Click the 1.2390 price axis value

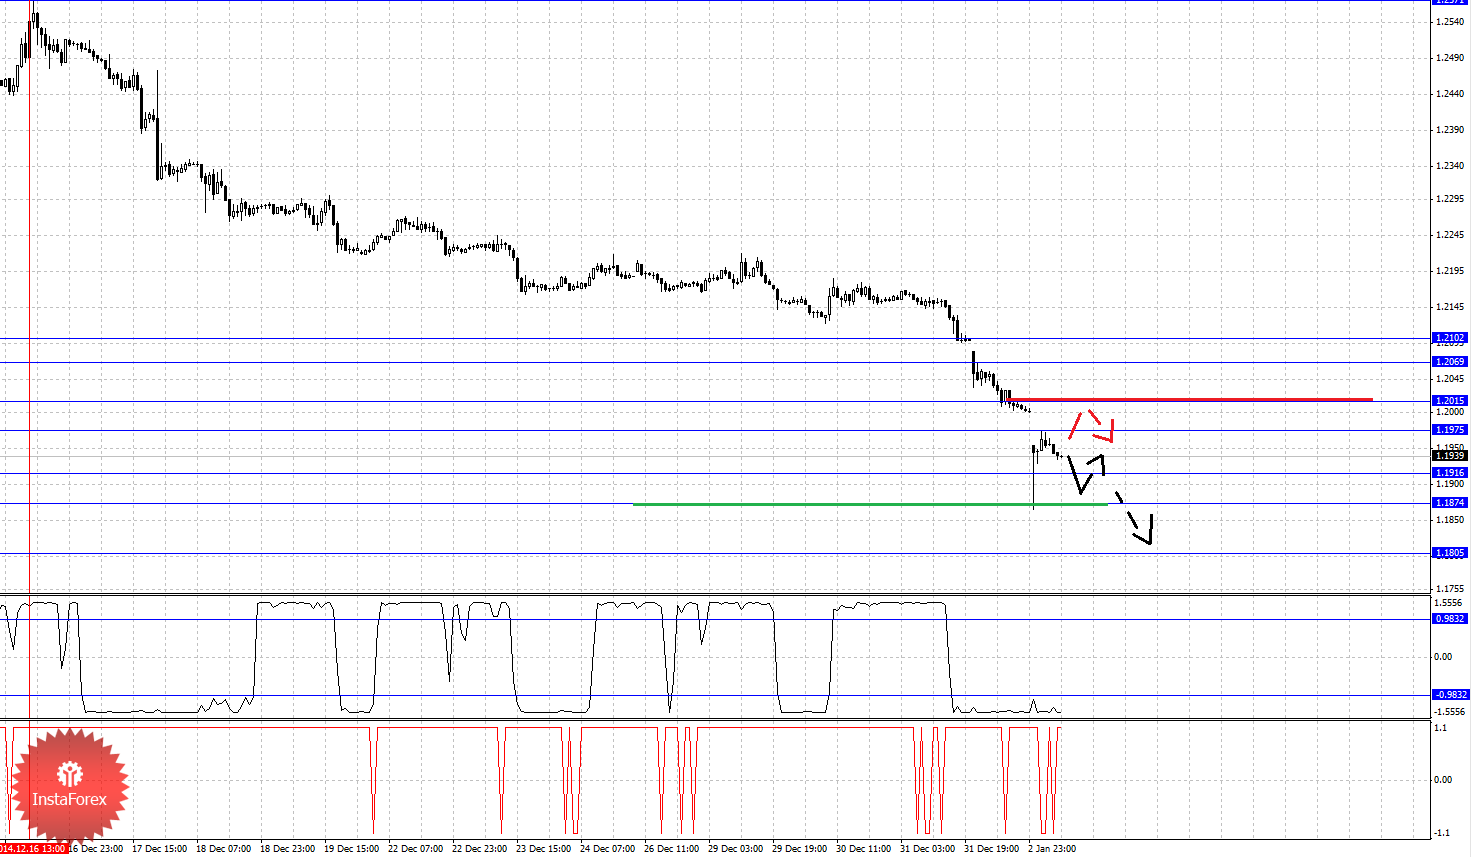coord(1450,130)
